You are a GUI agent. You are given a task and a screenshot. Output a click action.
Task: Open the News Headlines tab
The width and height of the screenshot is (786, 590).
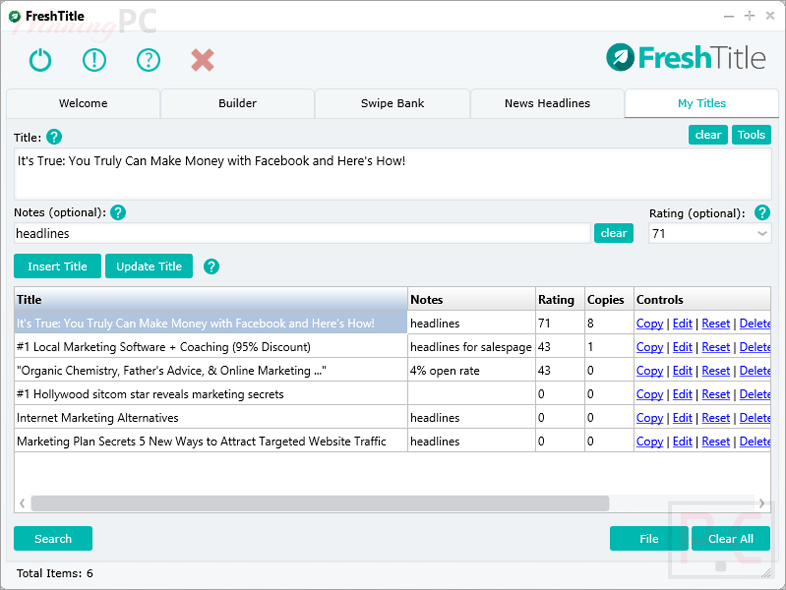[547, 103]
